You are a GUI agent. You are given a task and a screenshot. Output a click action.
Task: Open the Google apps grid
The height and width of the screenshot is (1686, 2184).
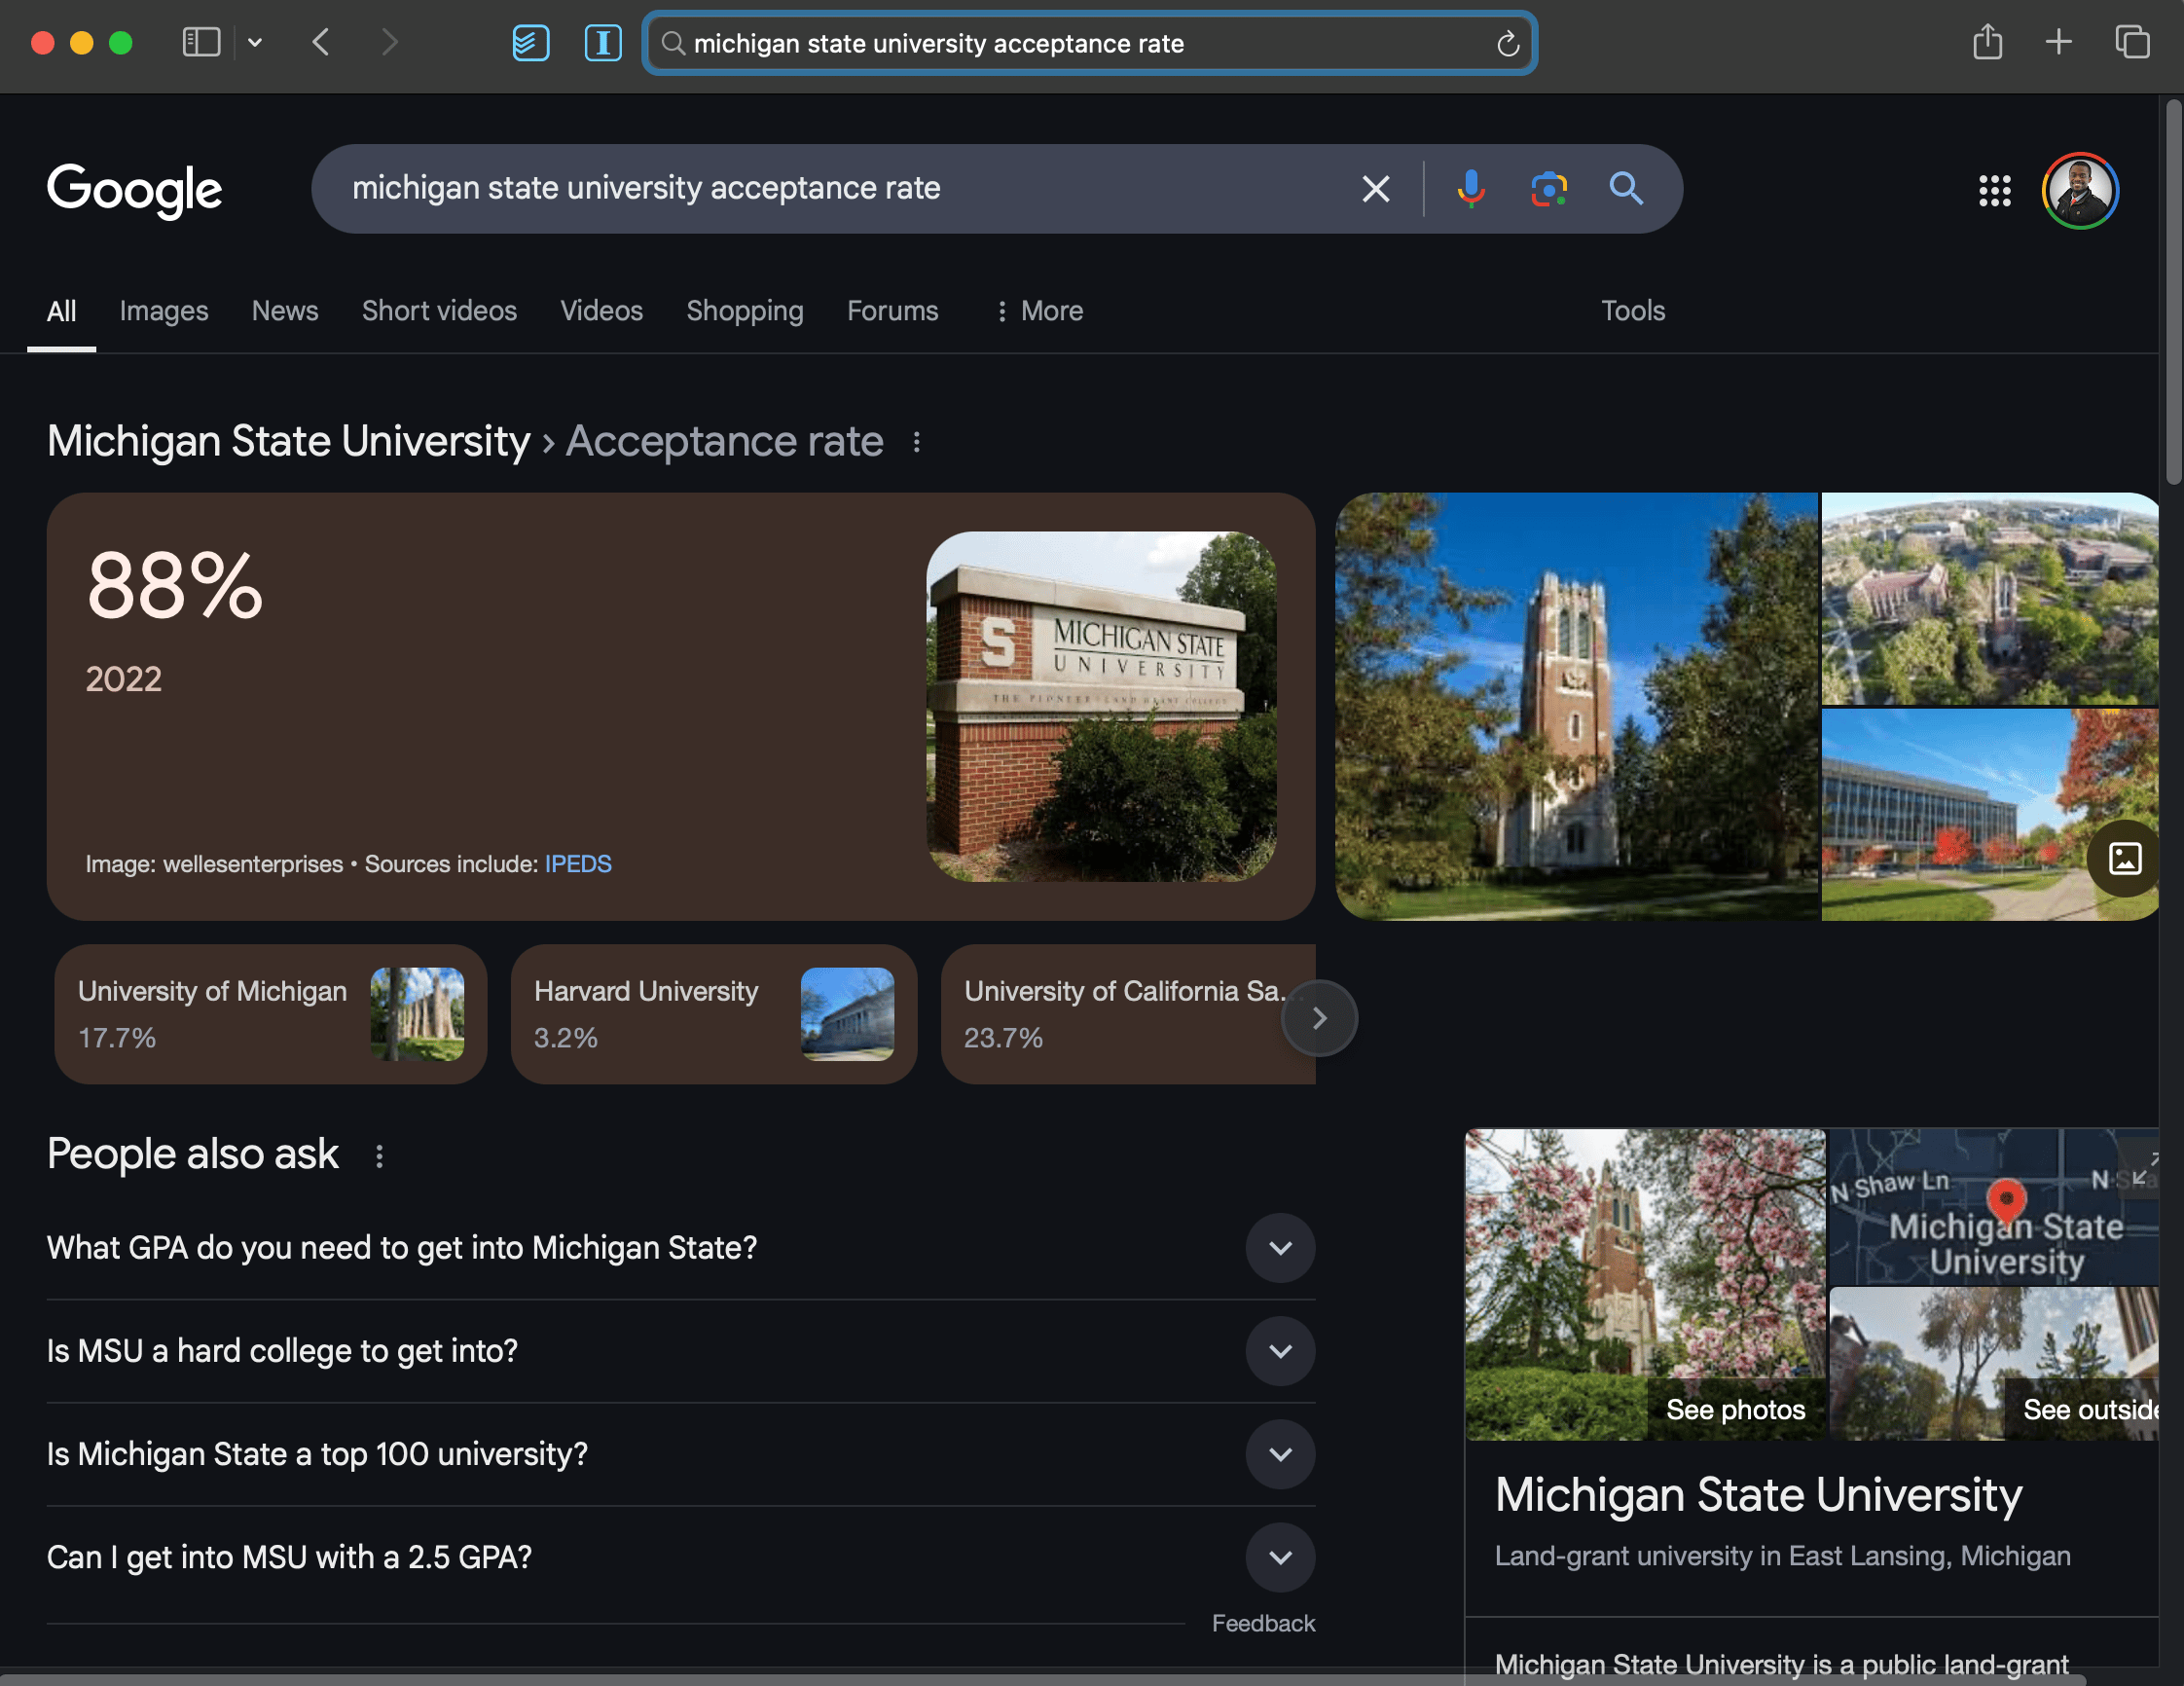[x=1994, y=190]
